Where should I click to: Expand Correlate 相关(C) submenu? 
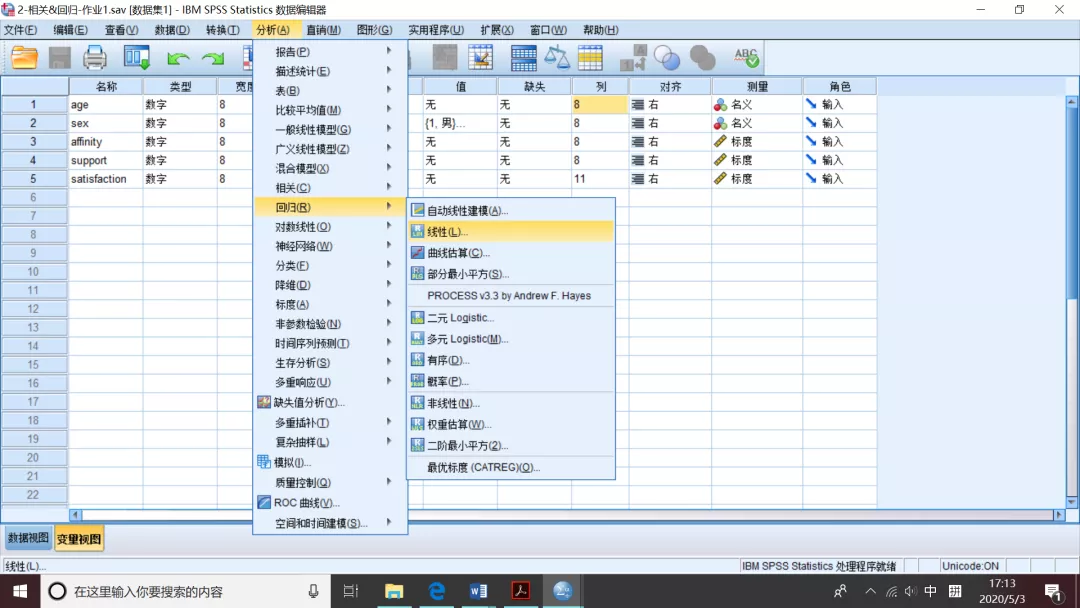click(331, 188)
